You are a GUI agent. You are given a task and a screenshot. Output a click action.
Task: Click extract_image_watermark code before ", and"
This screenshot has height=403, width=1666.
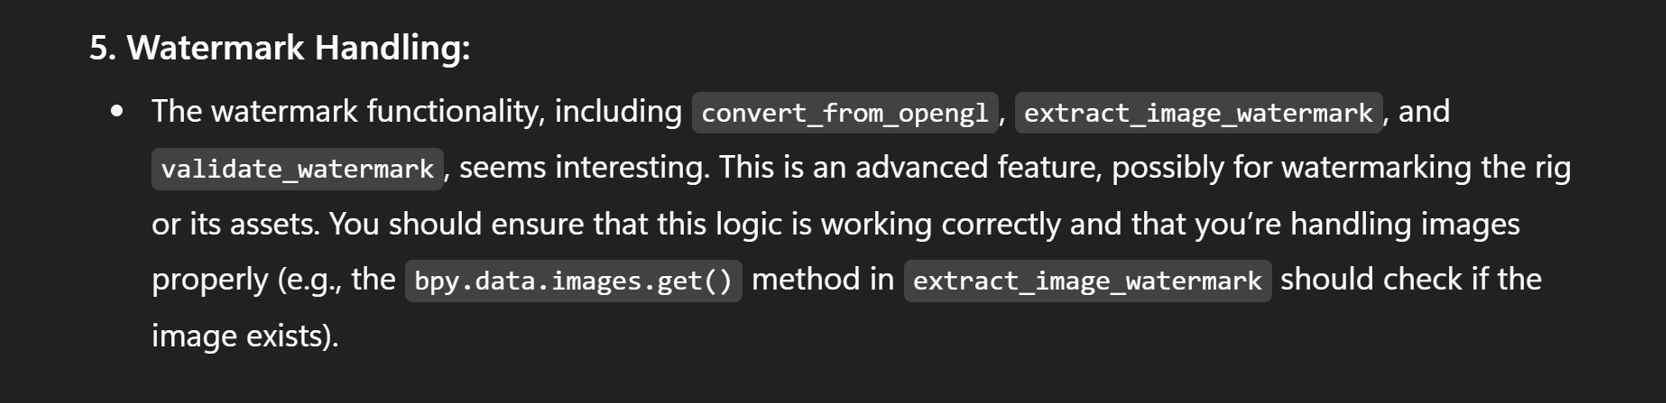(1198, 112)
